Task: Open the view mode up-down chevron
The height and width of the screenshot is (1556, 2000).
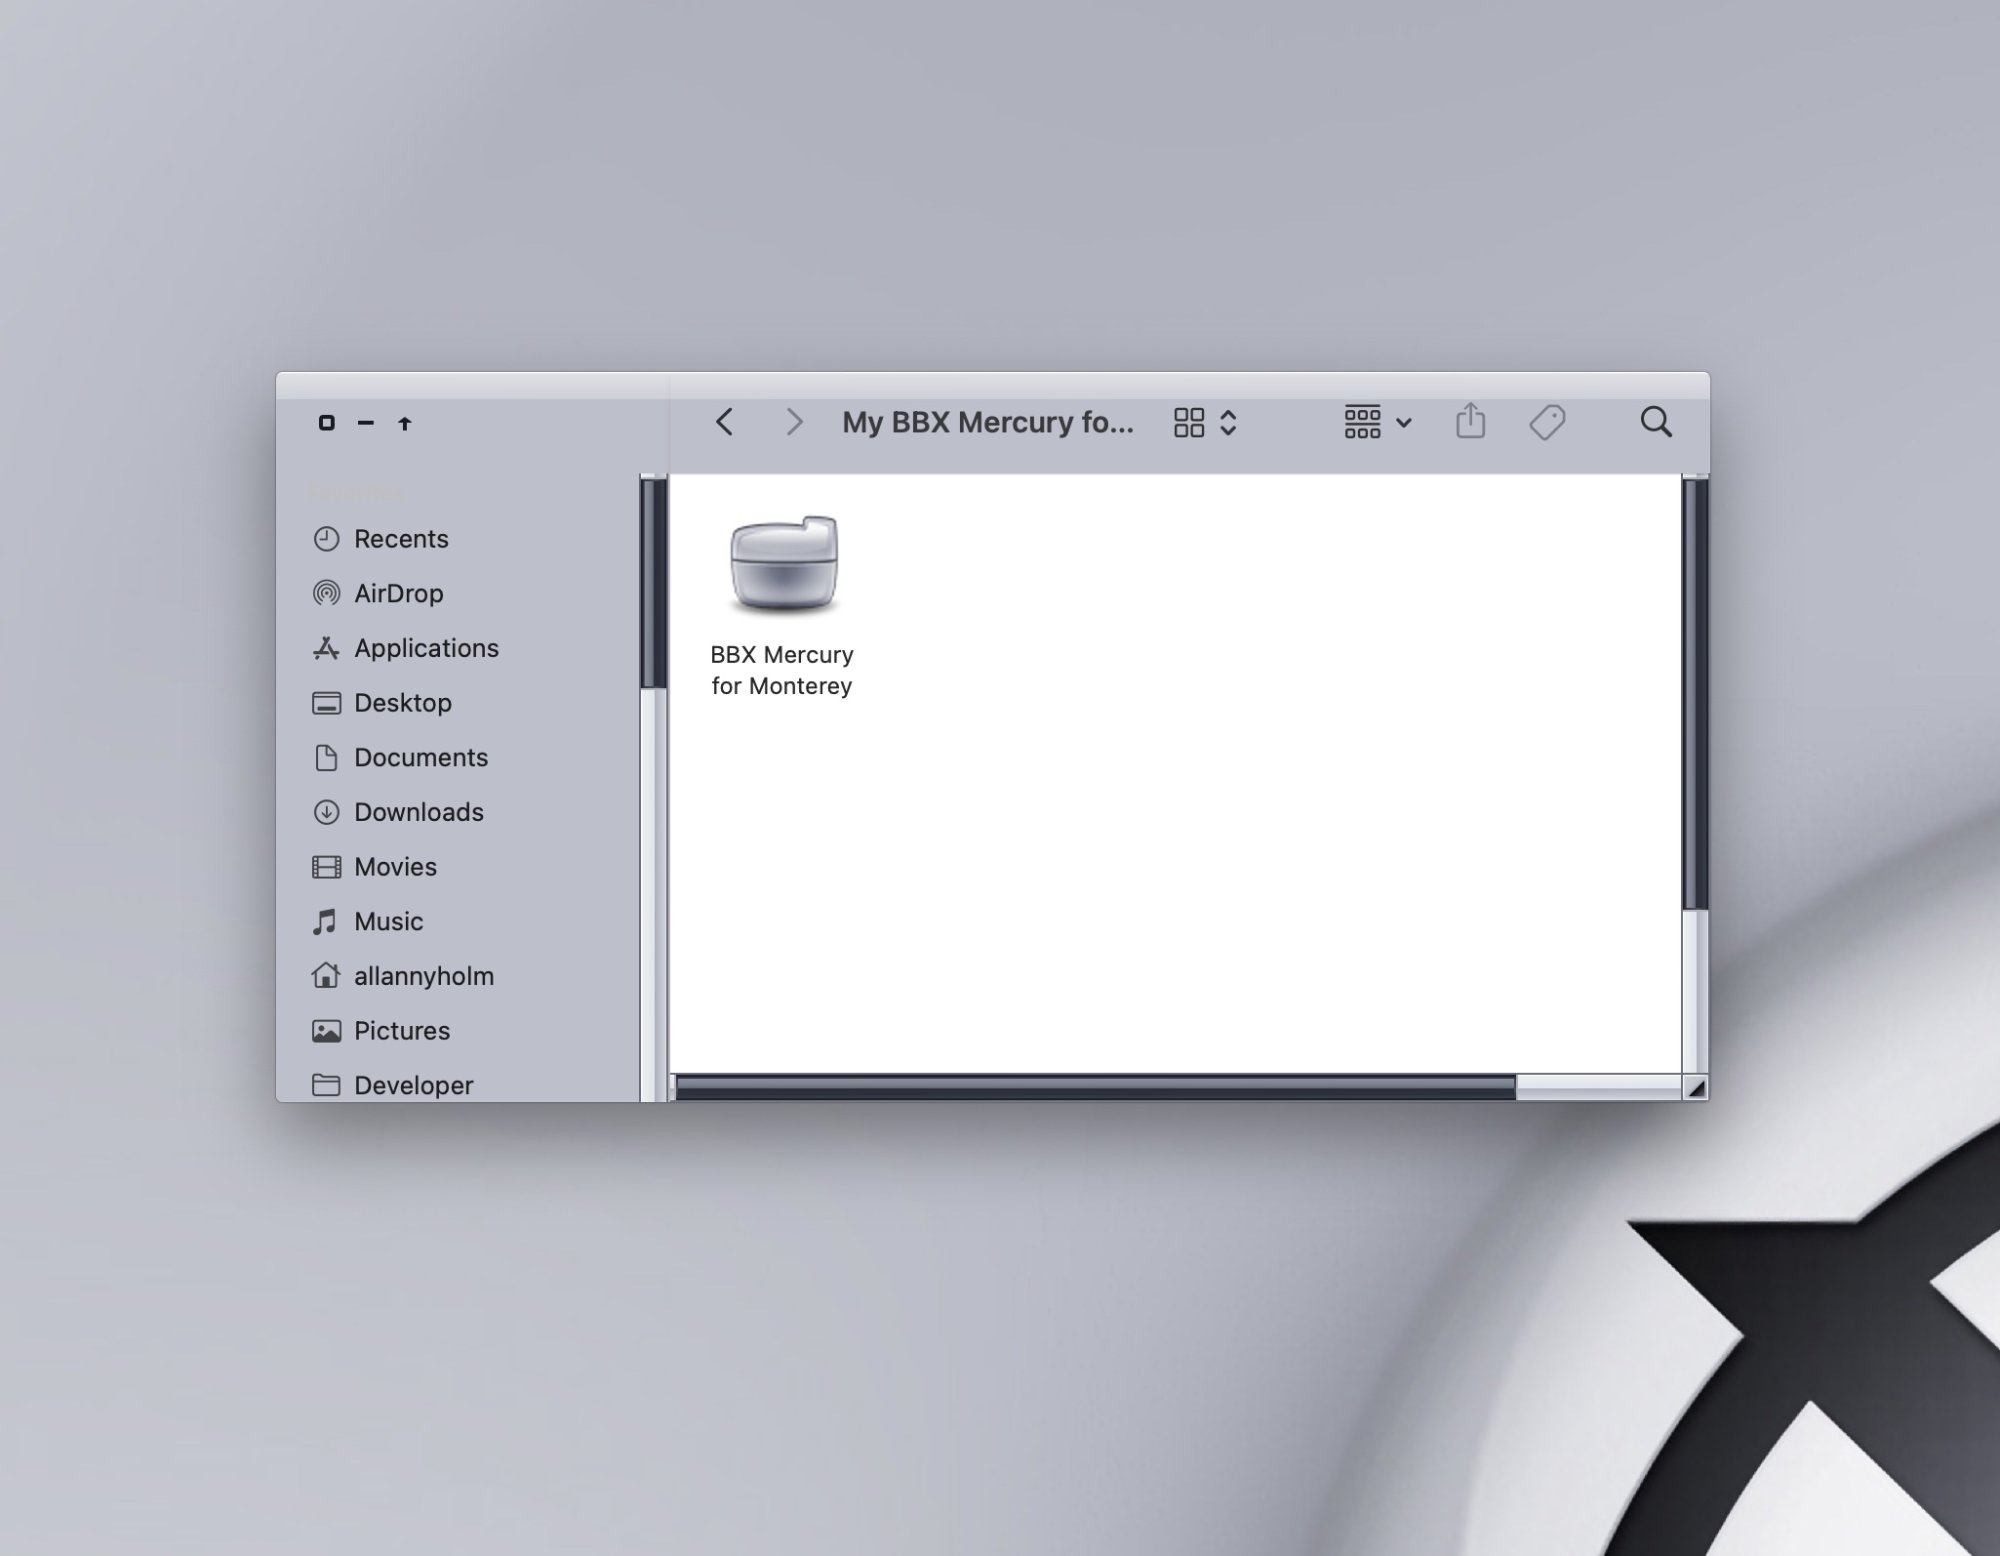Action: (1229, 422)
